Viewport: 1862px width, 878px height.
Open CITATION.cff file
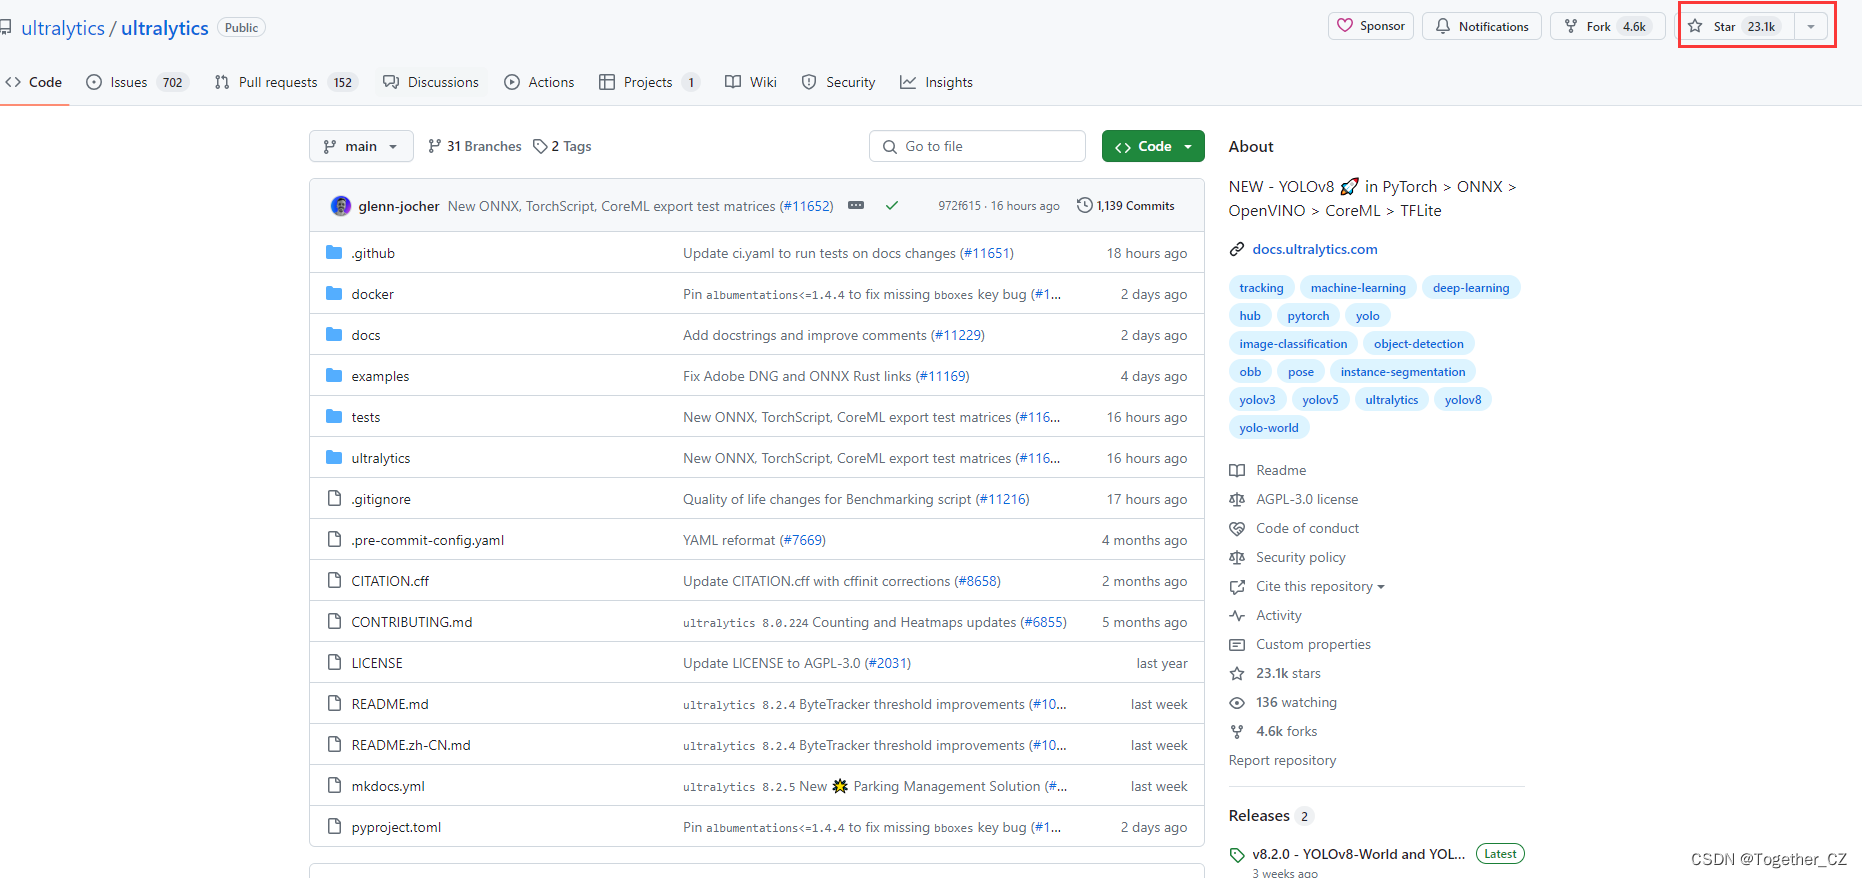[390, 581]
